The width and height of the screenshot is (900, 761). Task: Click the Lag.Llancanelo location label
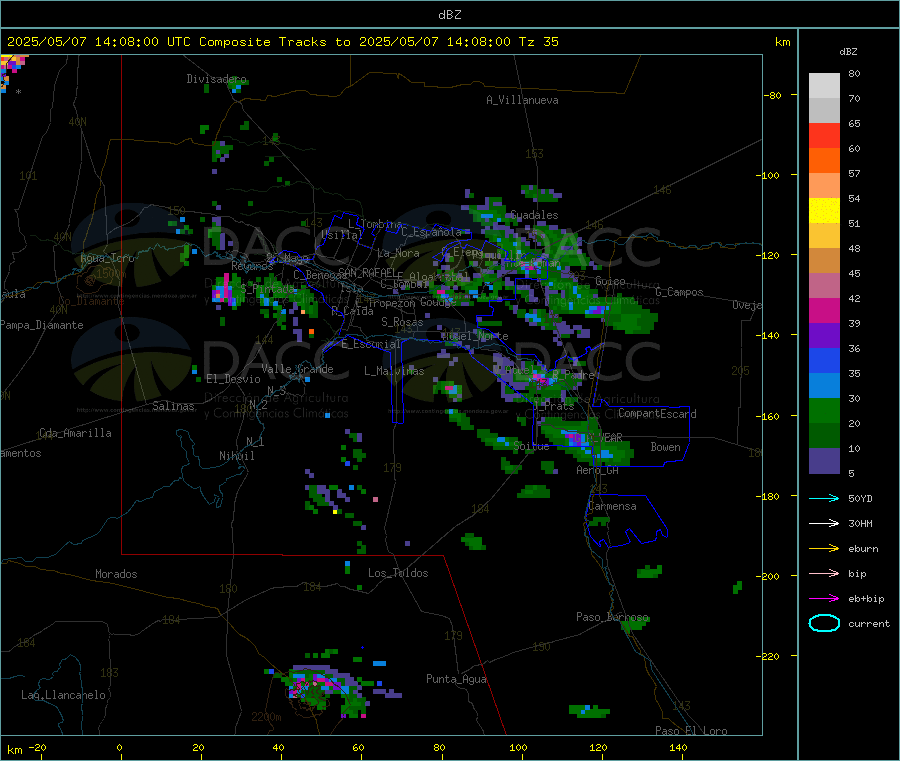tap(63, 695)
